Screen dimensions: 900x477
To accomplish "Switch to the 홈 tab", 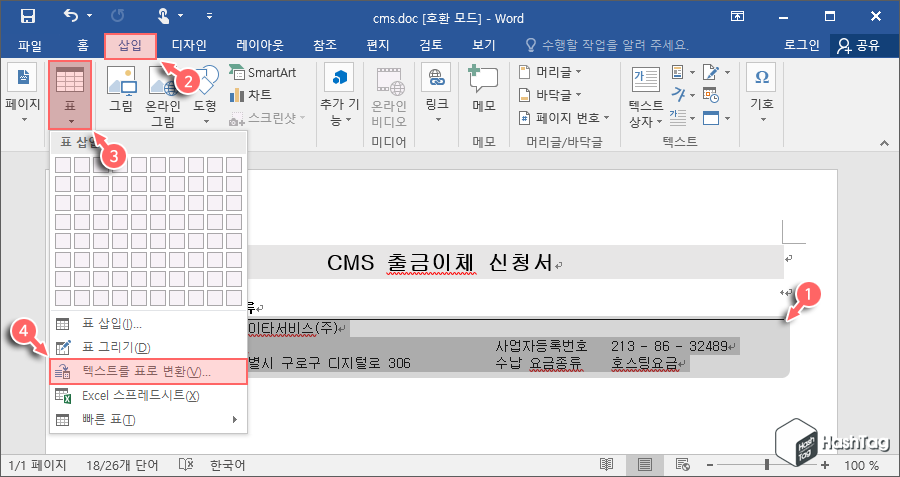I will pyautogui.click(x=83, y=45).
